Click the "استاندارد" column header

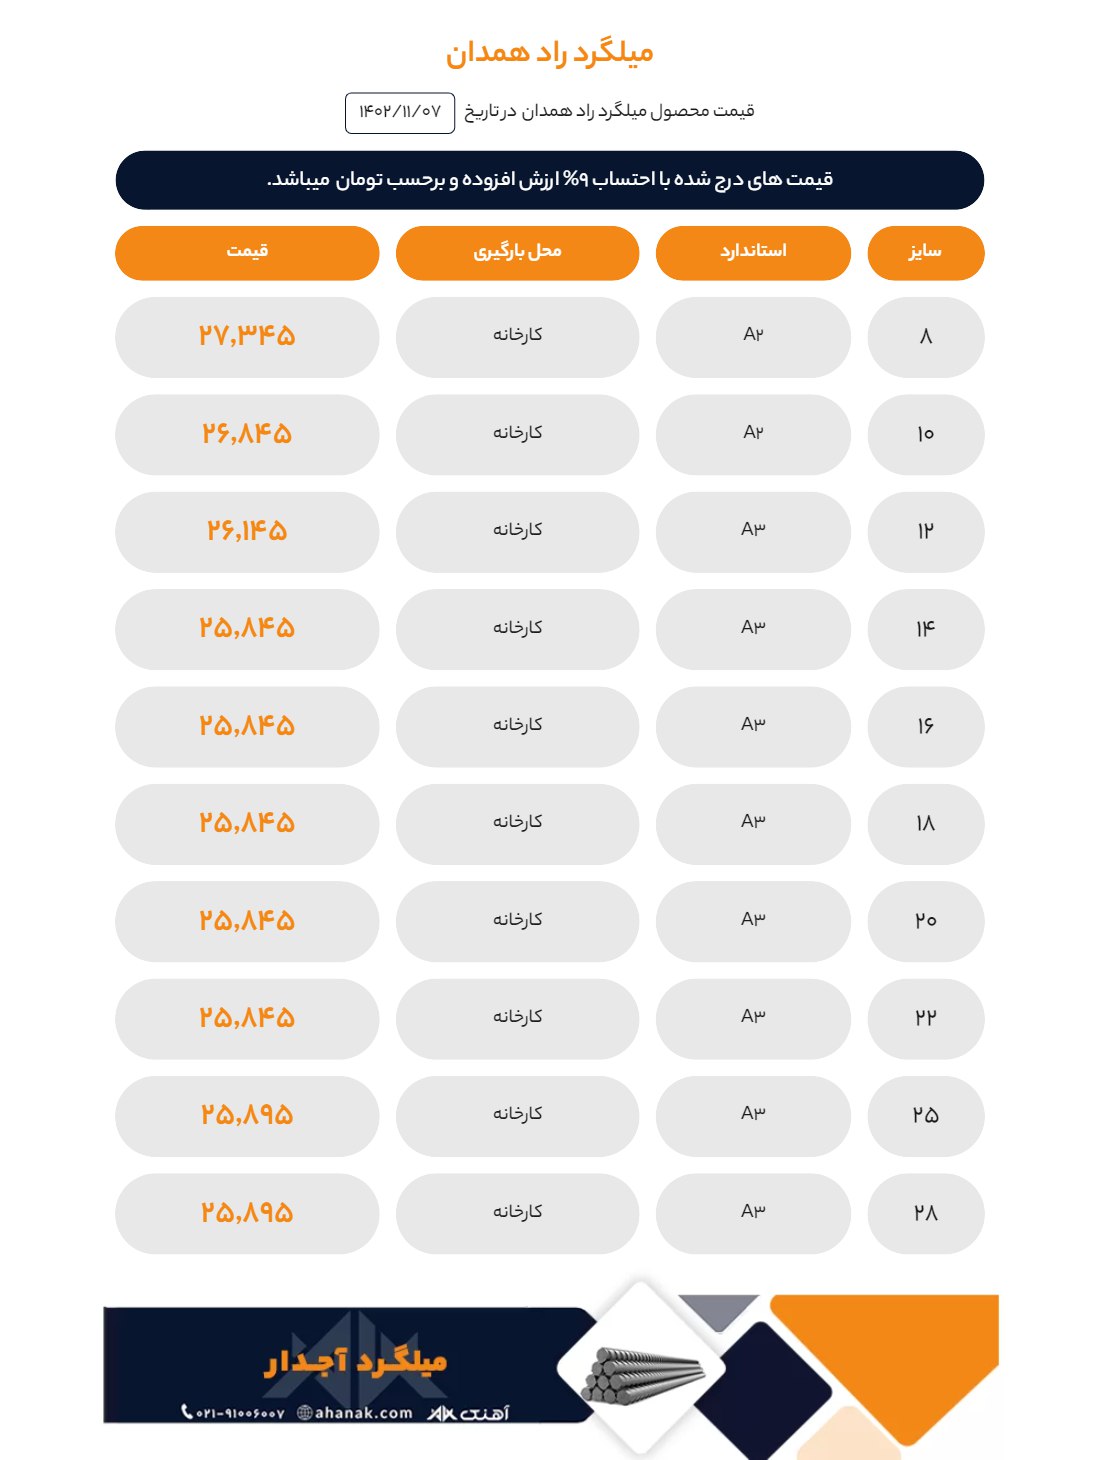753,252
